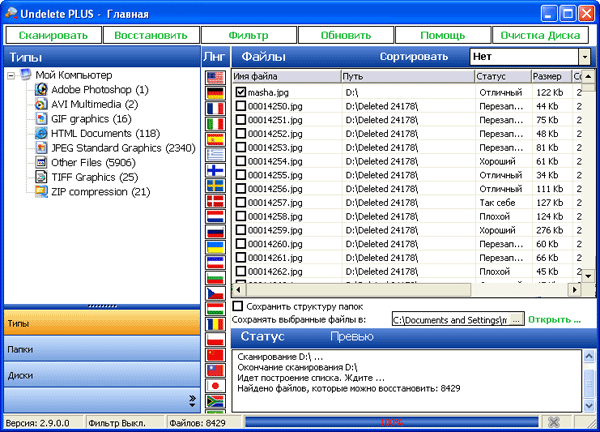The width and height of the screenshot is (600, 432).
Task: Select the 00014260.jpg checkbox
Action: coord(240,243)
